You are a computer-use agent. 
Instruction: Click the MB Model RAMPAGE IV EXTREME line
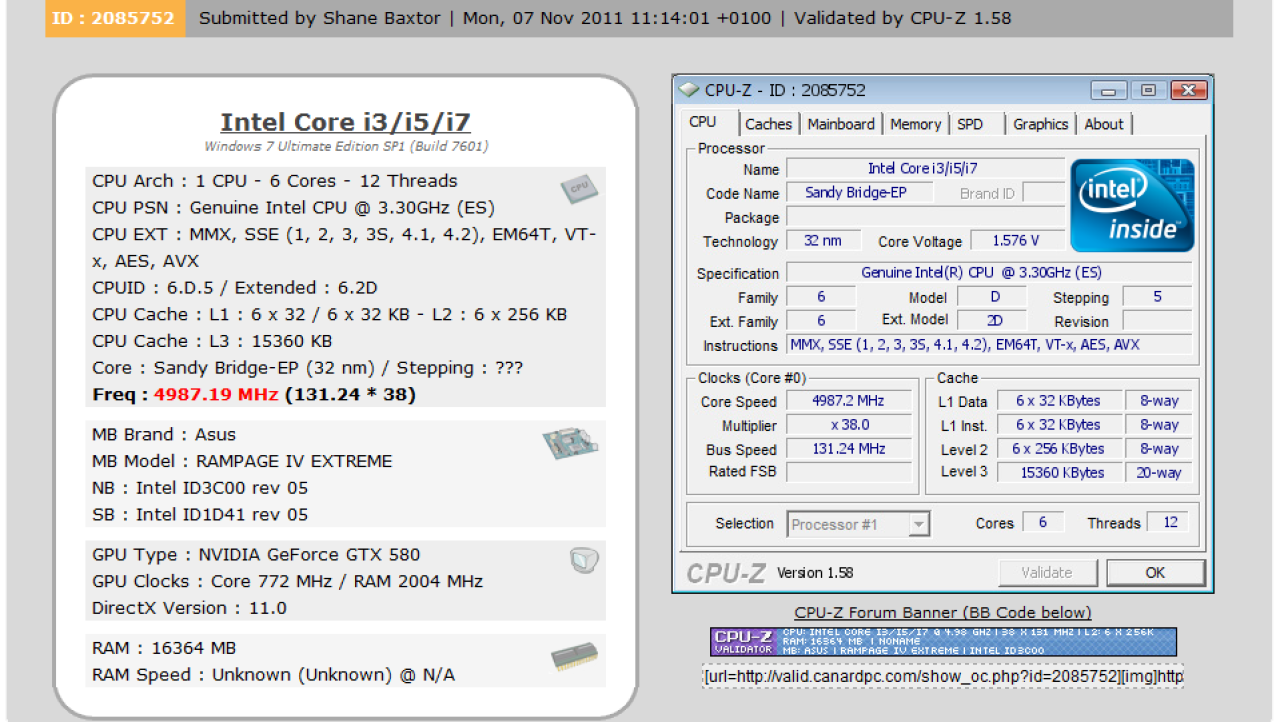click(x=242, y=461)
